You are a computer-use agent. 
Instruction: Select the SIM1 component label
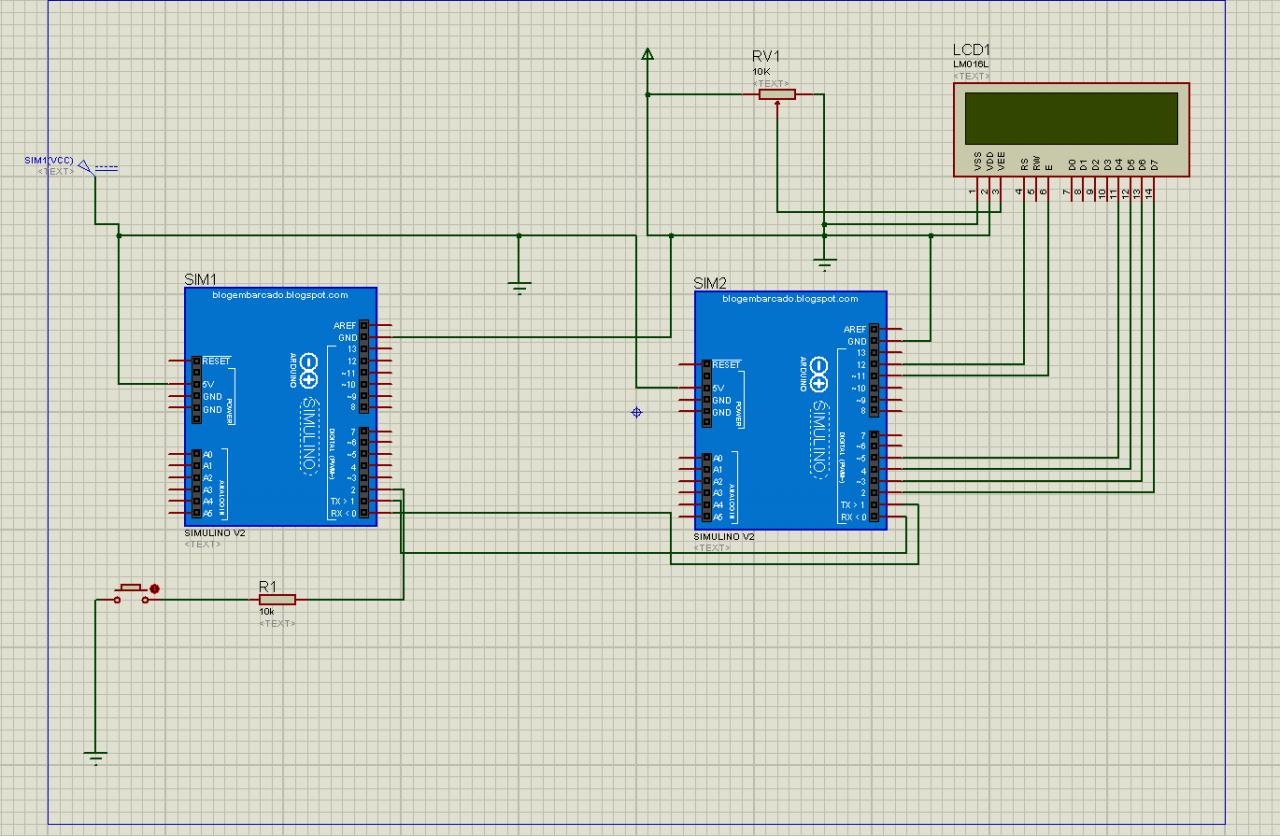200,279
